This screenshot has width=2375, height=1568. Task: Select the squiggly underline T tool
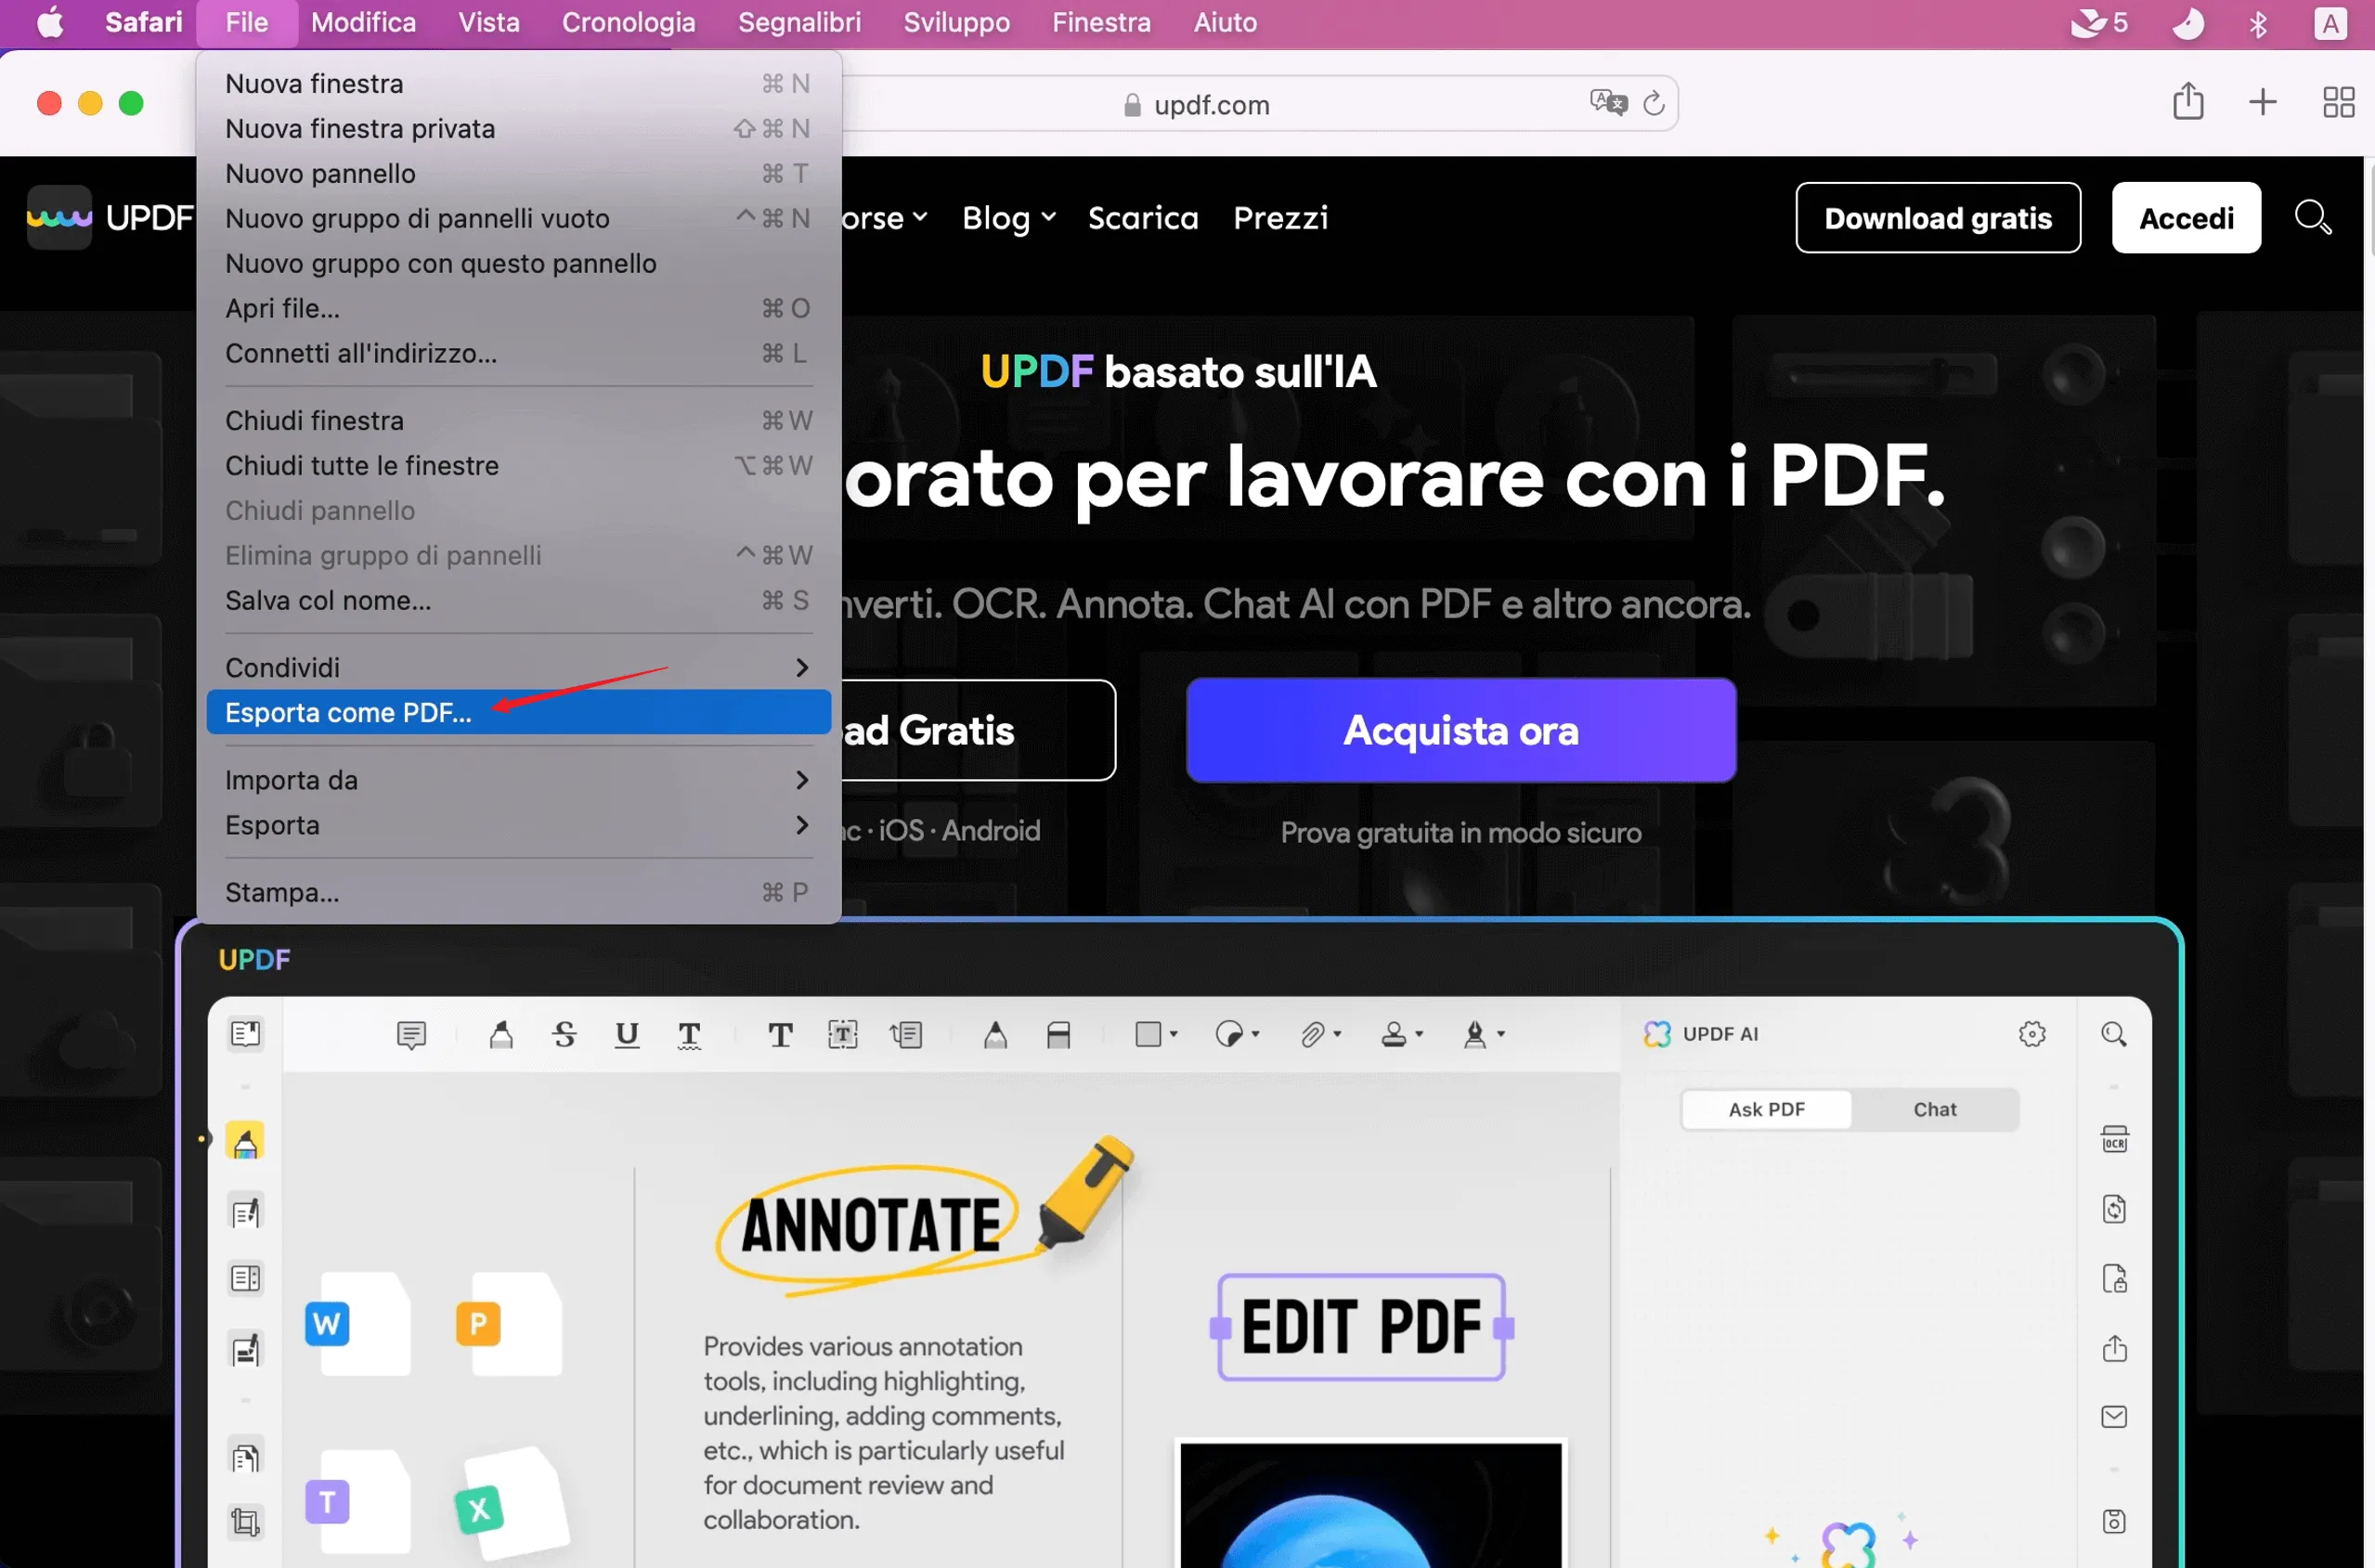click(x=689, y=1034)
